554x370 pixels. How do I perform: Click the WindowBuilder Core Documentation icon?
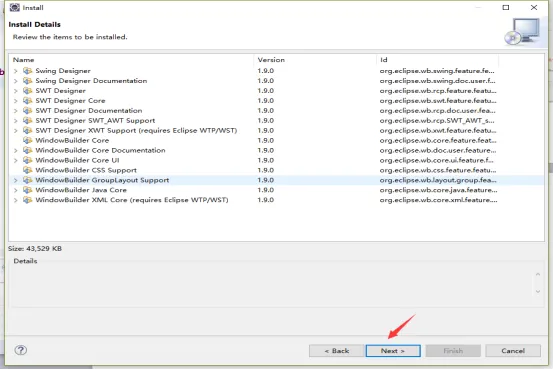point(28,150)
